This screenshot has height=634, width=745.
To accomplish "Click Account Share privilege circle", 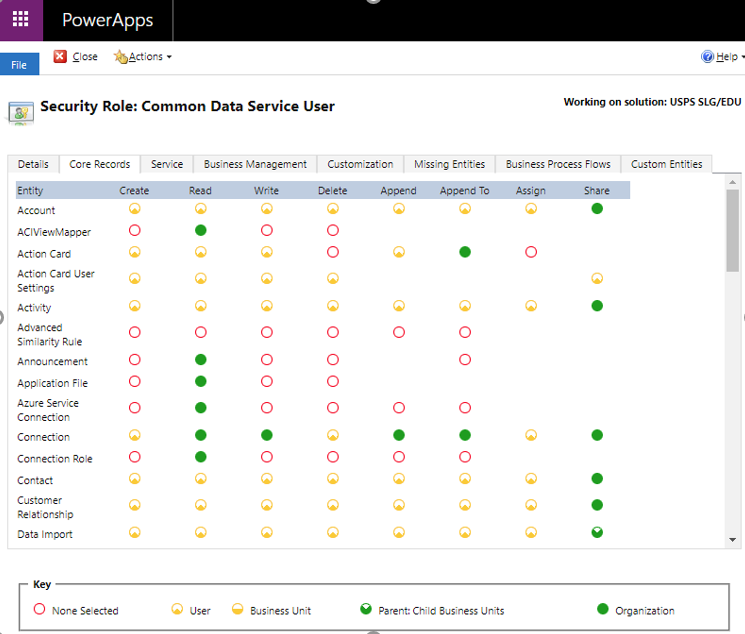I will click(x=597, y=208).
